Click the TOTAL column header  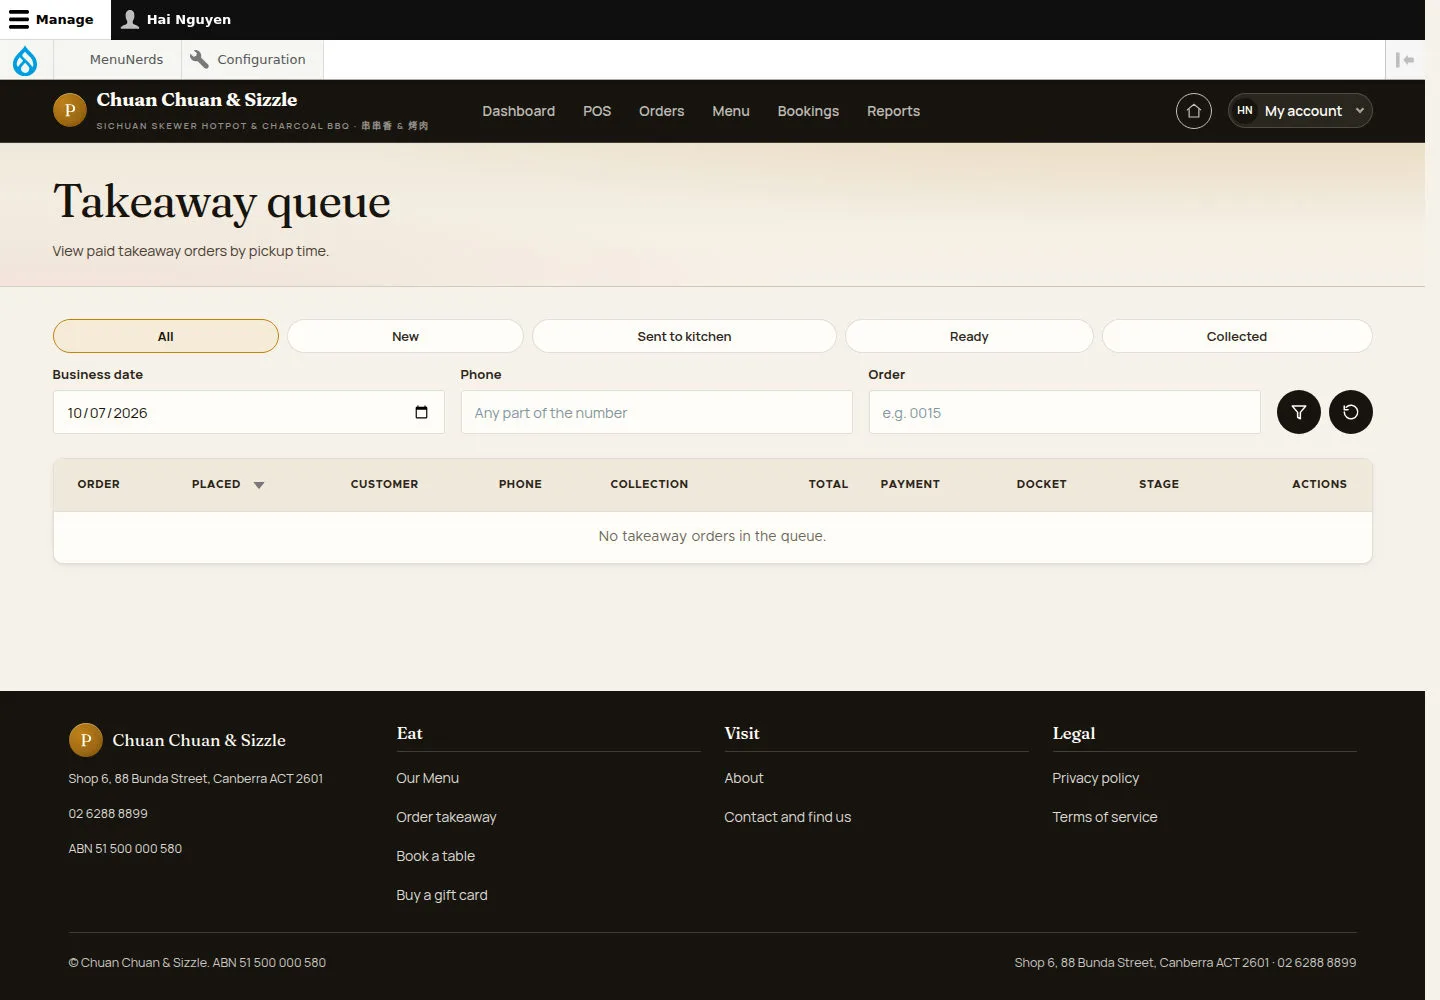pos(828,484)
